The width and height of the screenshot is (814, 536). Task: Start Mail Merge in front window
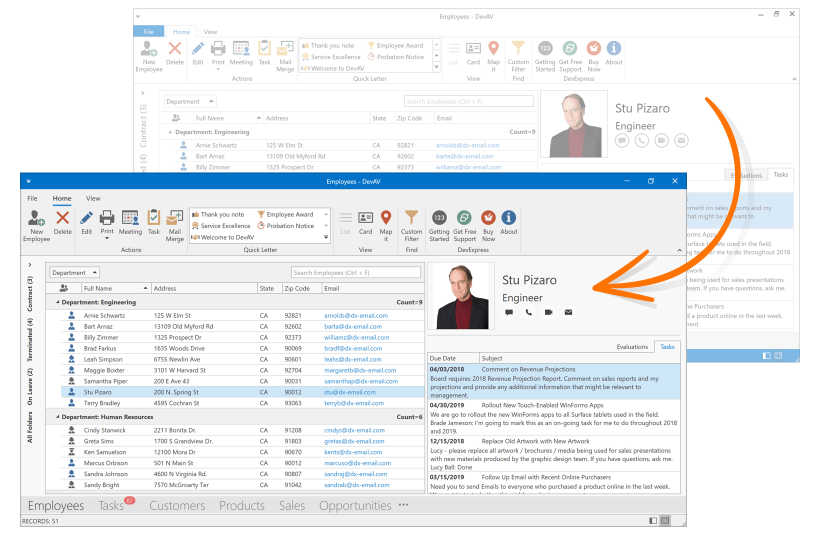coord(175,226)
